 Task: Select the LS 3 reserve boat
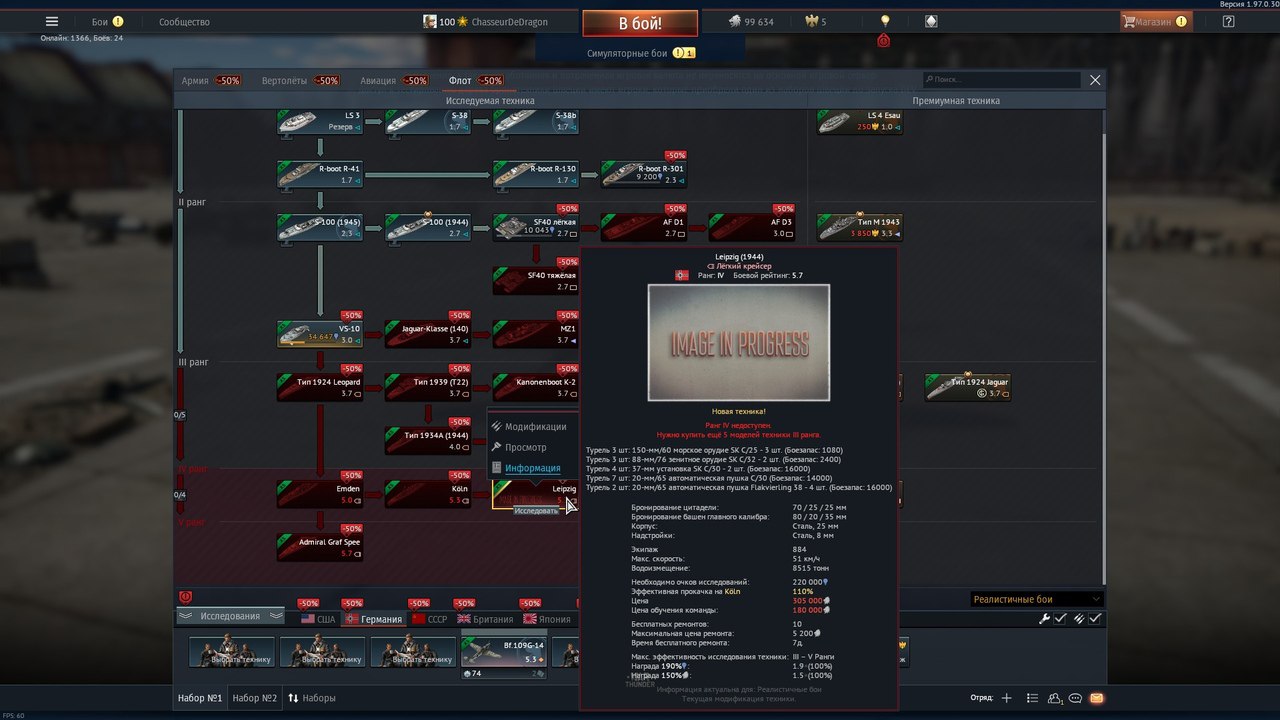coord(319,122)
